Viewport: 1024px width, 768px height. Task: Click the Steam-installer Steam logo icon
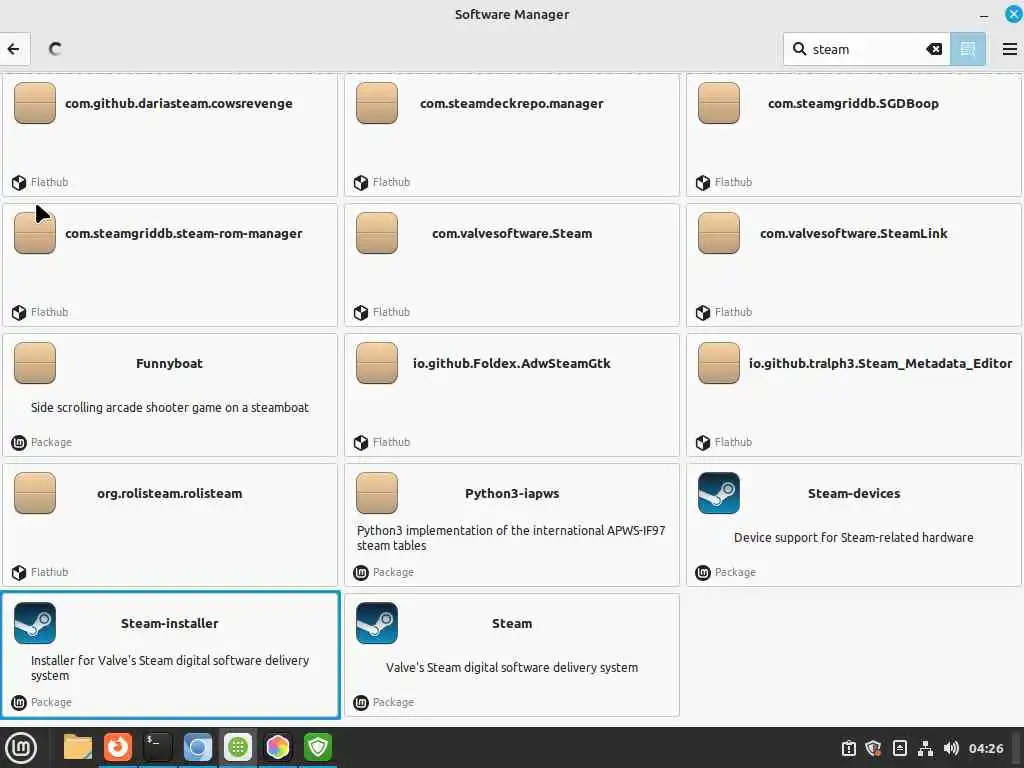(x=35, y=623)
